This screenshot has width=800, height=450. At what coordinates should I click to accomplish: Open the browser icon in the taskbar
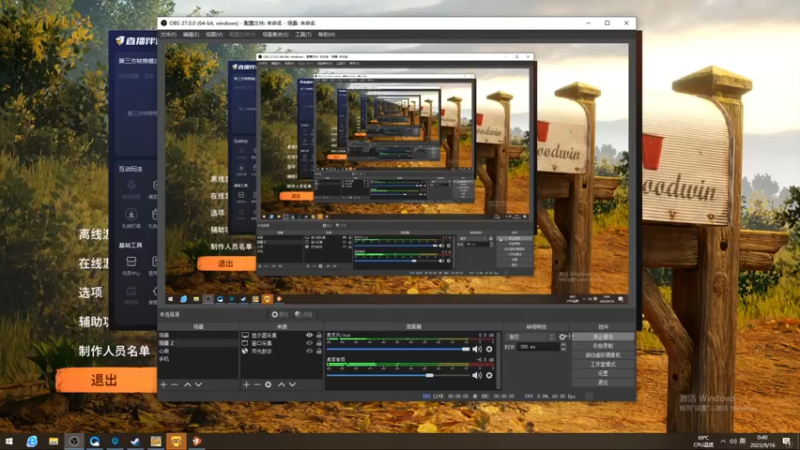(32, 441)
